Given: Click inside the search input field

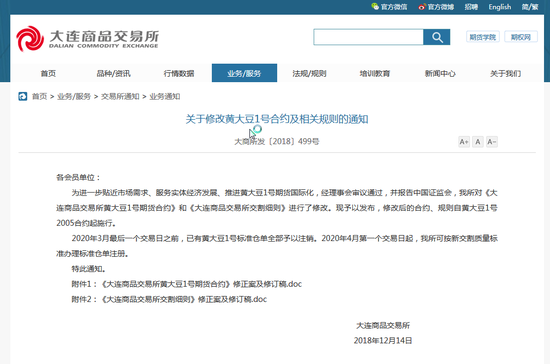Looking at the screenshot, I should 368,37.
